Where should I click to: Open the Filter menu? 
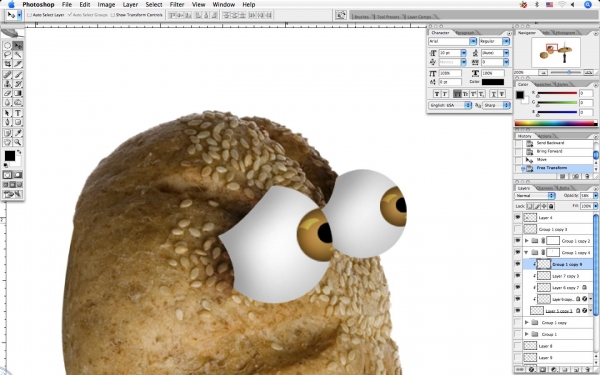click(x=177, y=5)
